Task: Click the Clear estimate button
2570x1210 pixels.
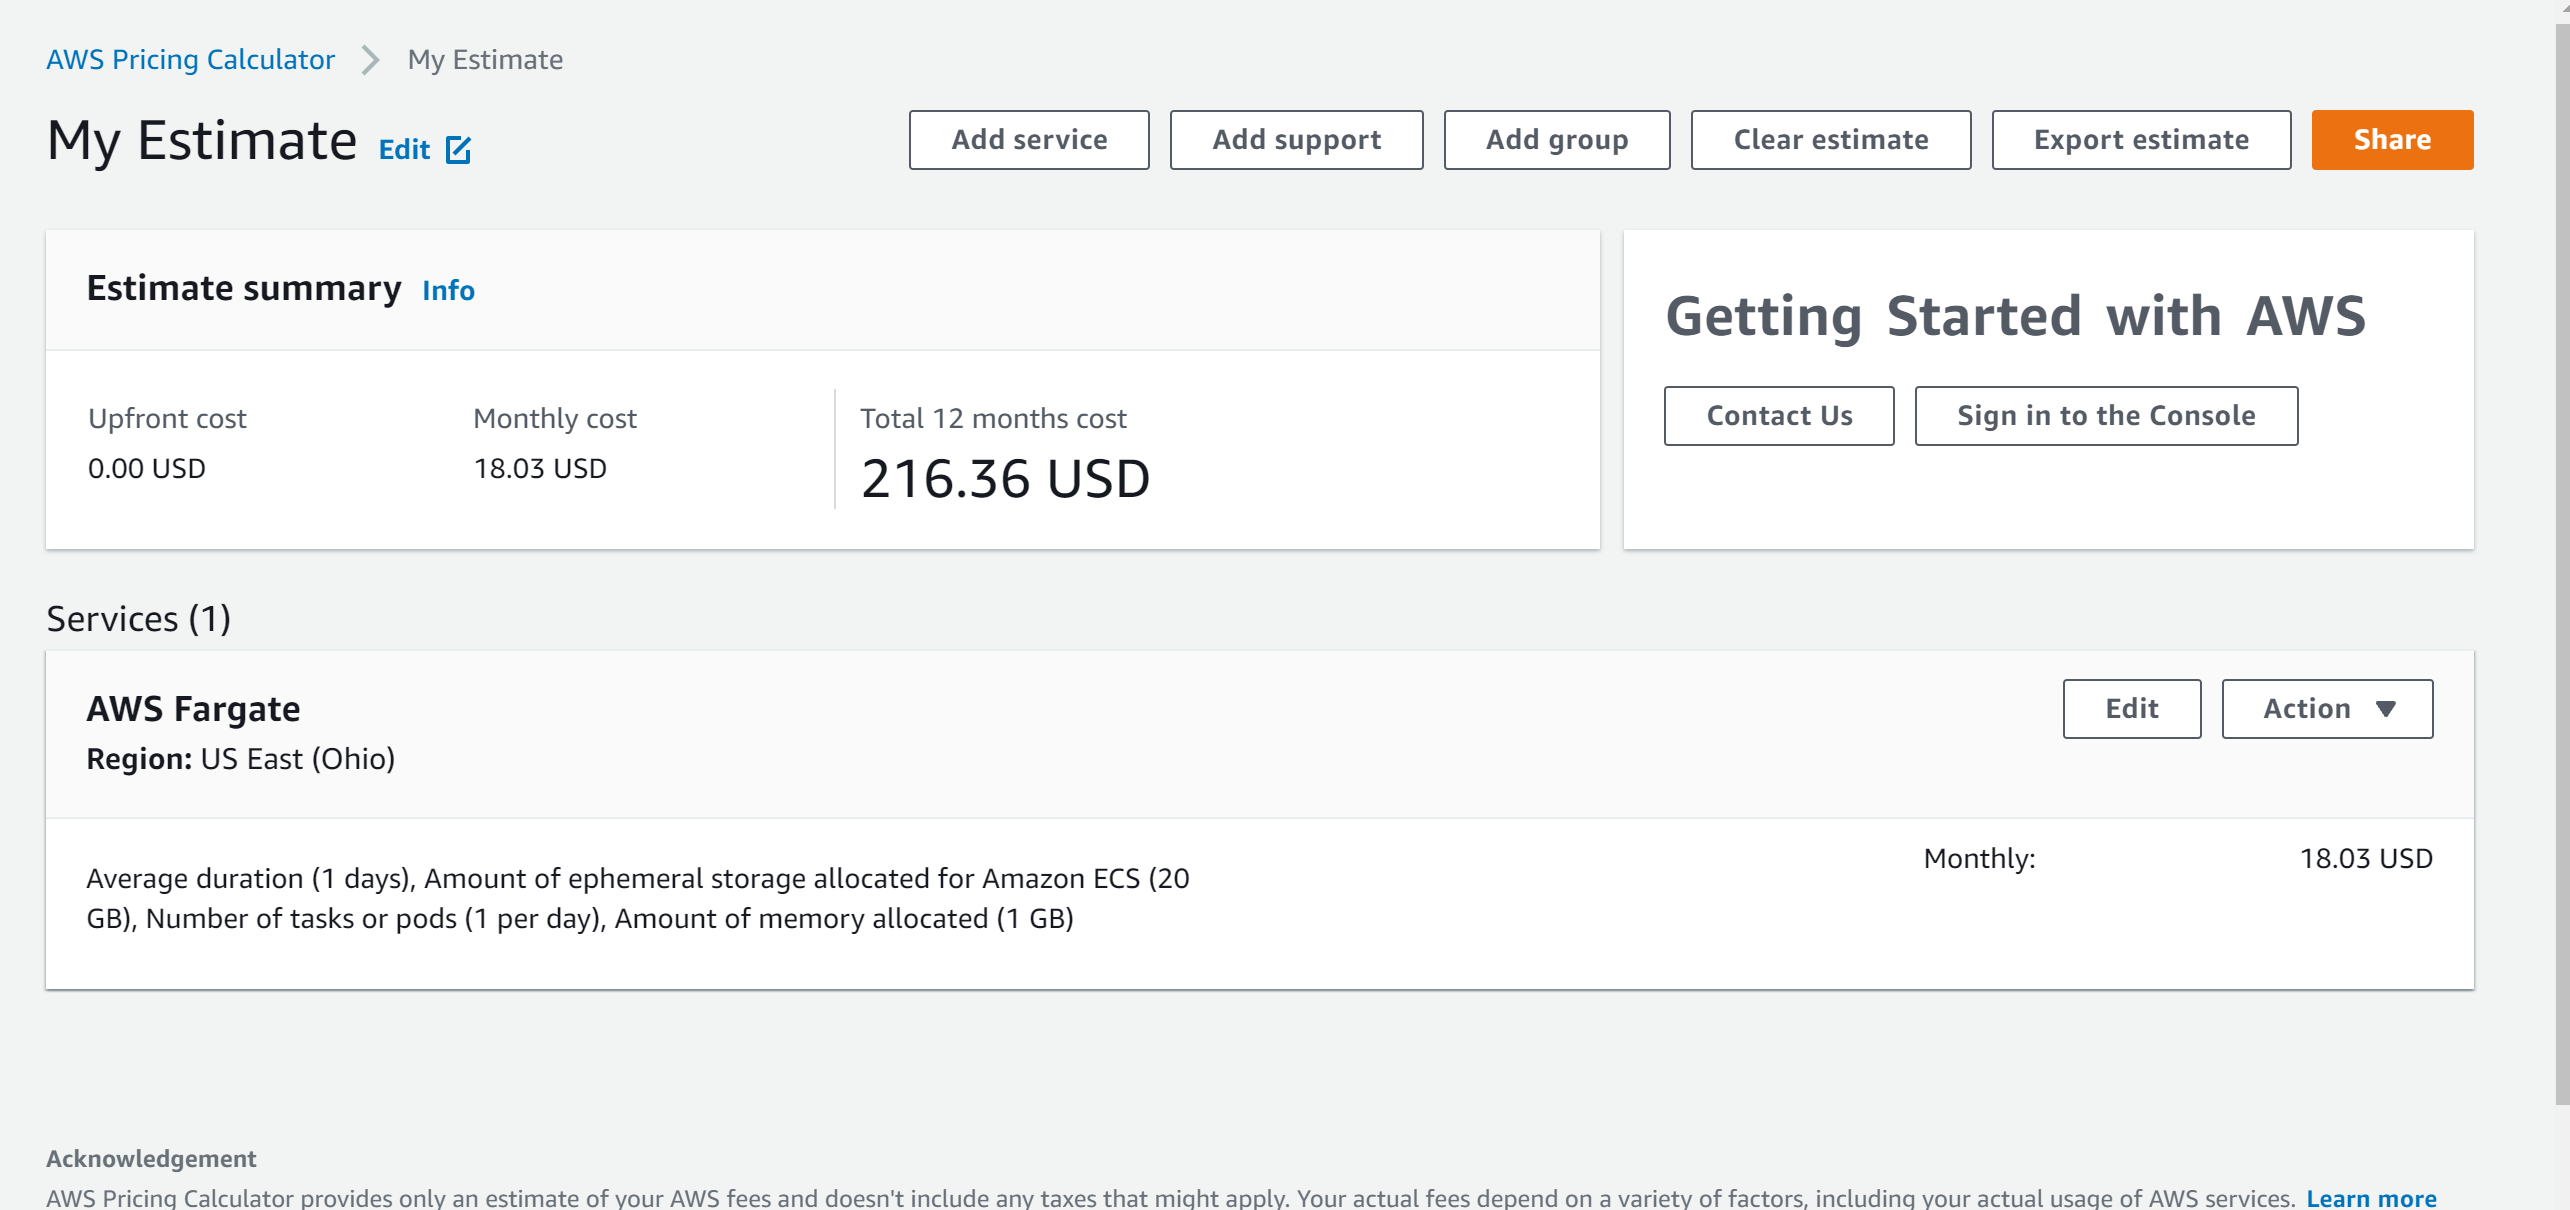Action: [1830, 140]
